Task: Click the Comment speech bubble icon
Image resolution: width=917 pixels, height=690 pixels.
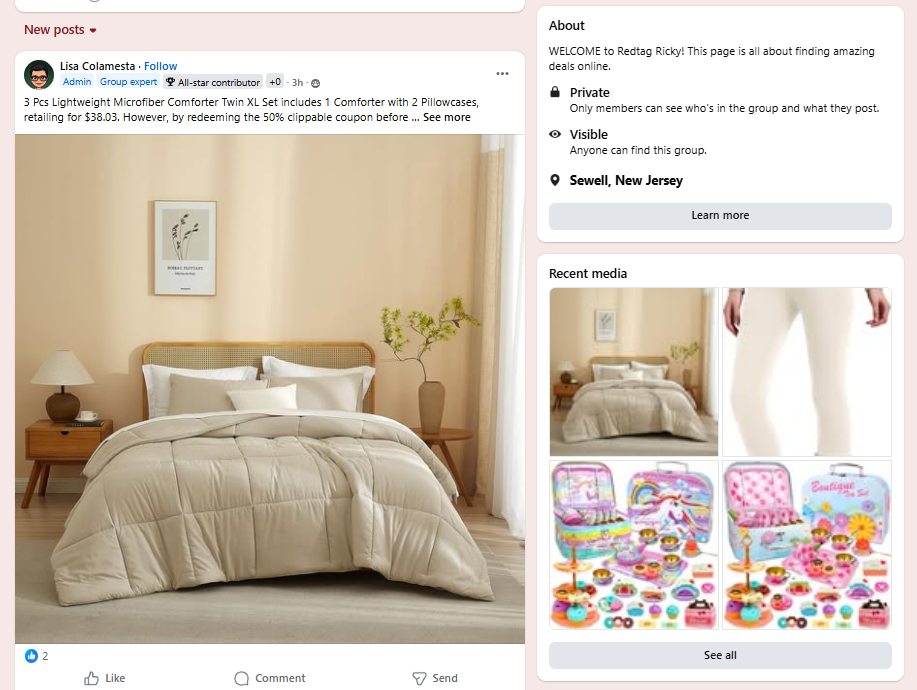Action: 242,678
